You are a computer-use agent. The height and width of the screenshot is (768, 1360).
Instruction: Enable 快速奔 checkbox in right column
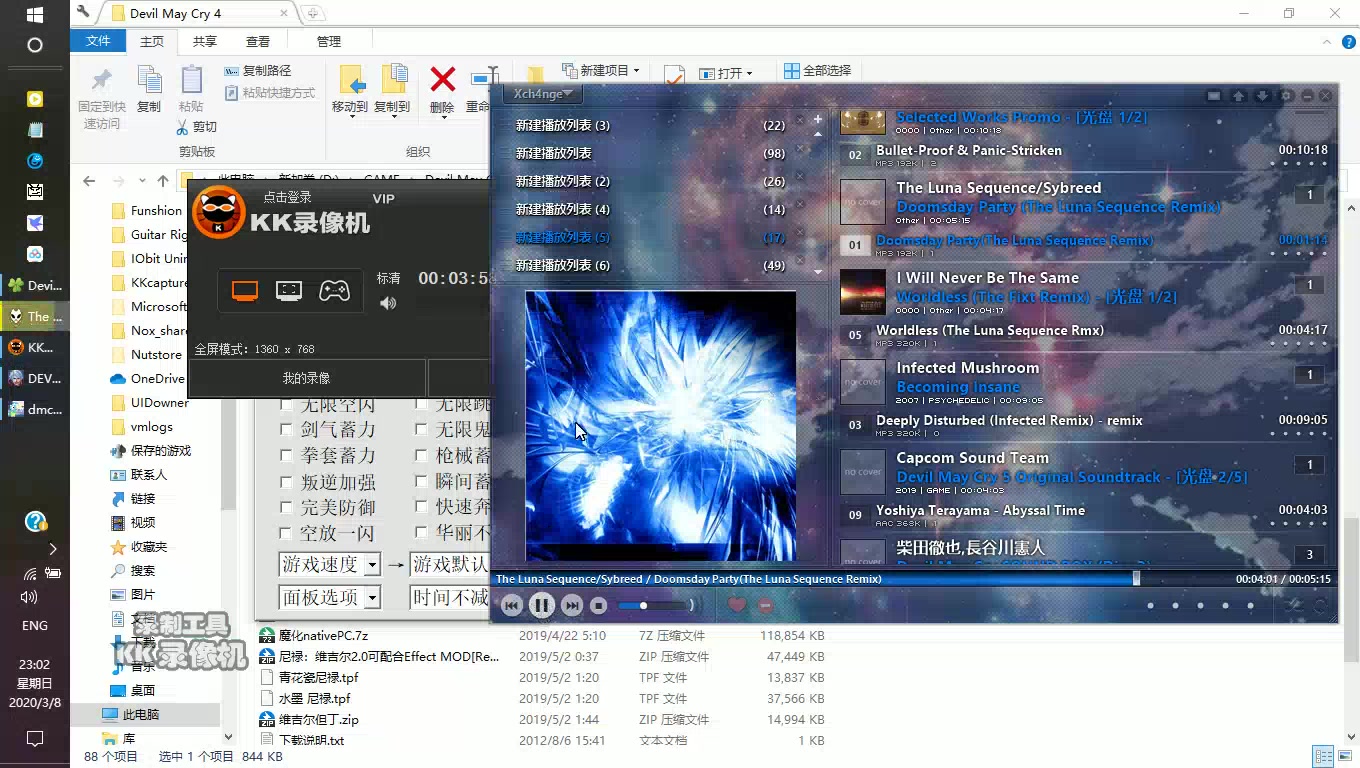[421, 507]
